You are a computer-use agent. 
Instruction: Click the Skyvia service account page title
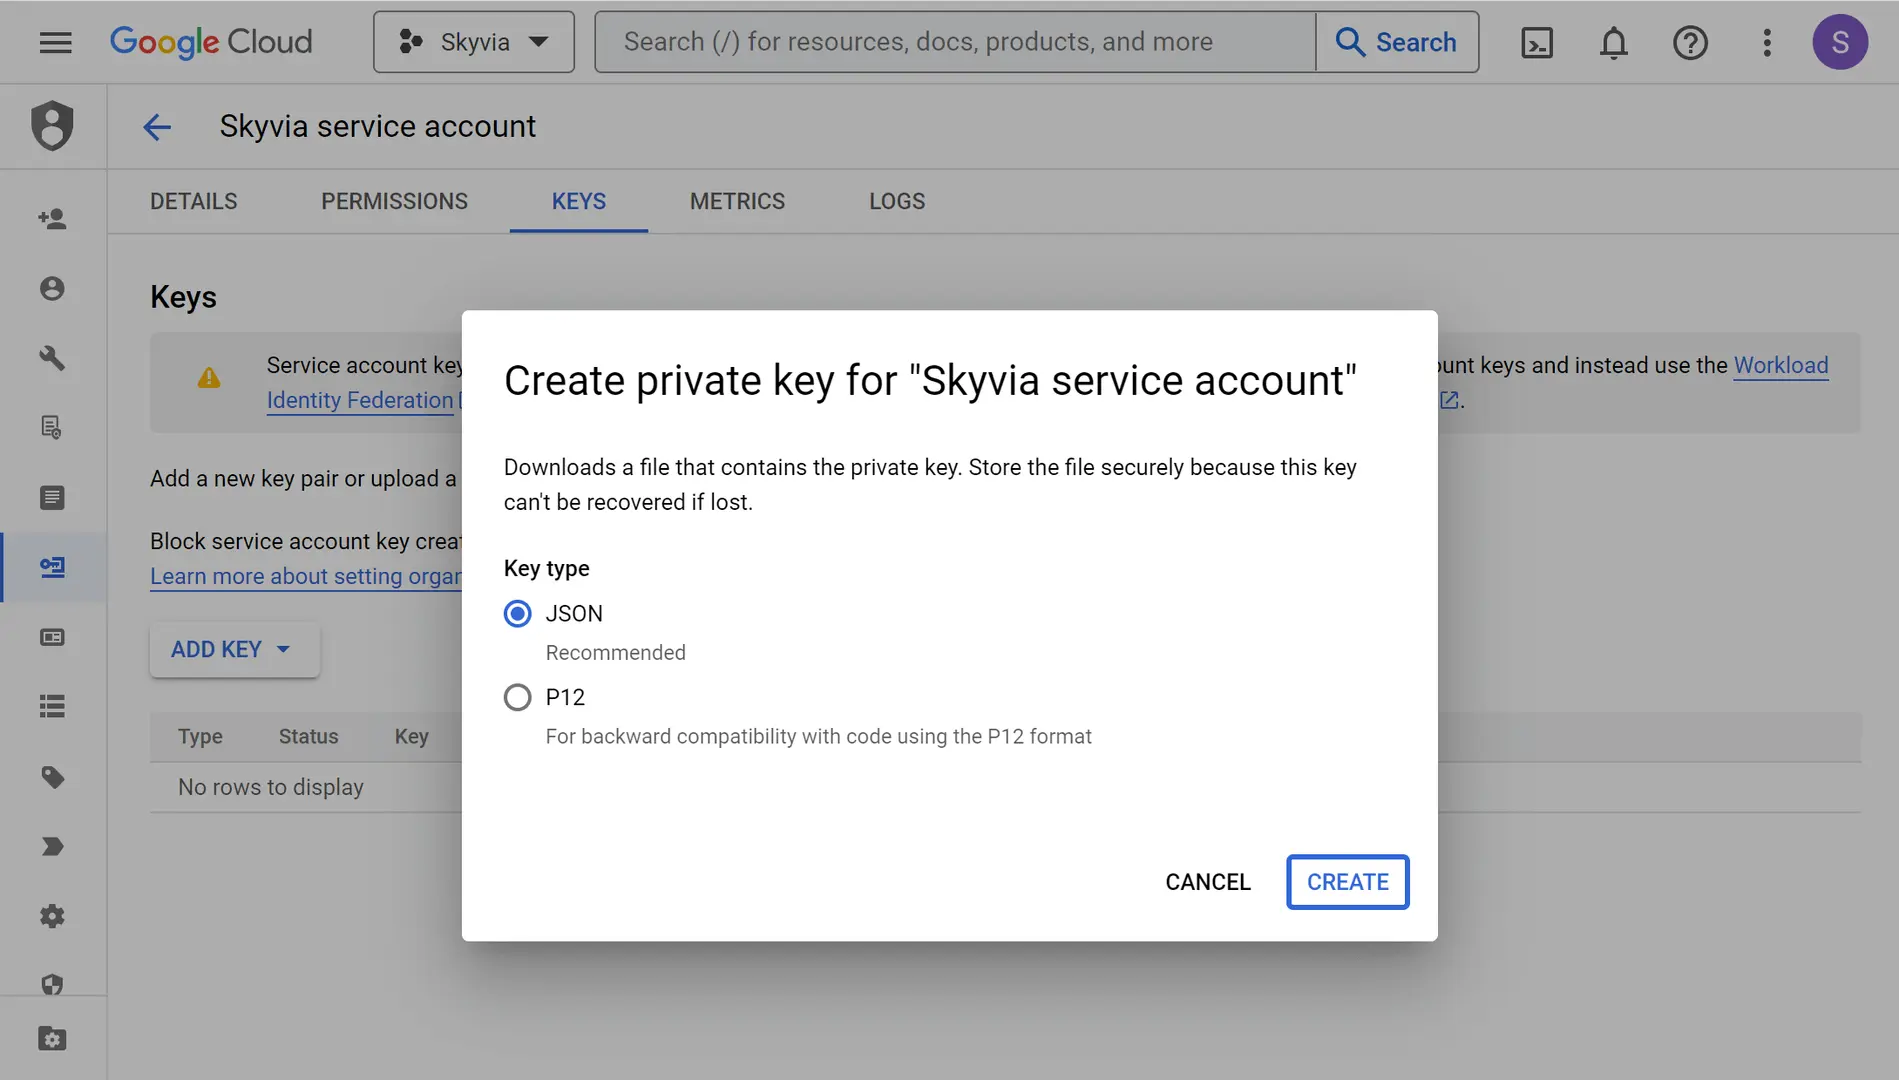click(x=377, y=127)
